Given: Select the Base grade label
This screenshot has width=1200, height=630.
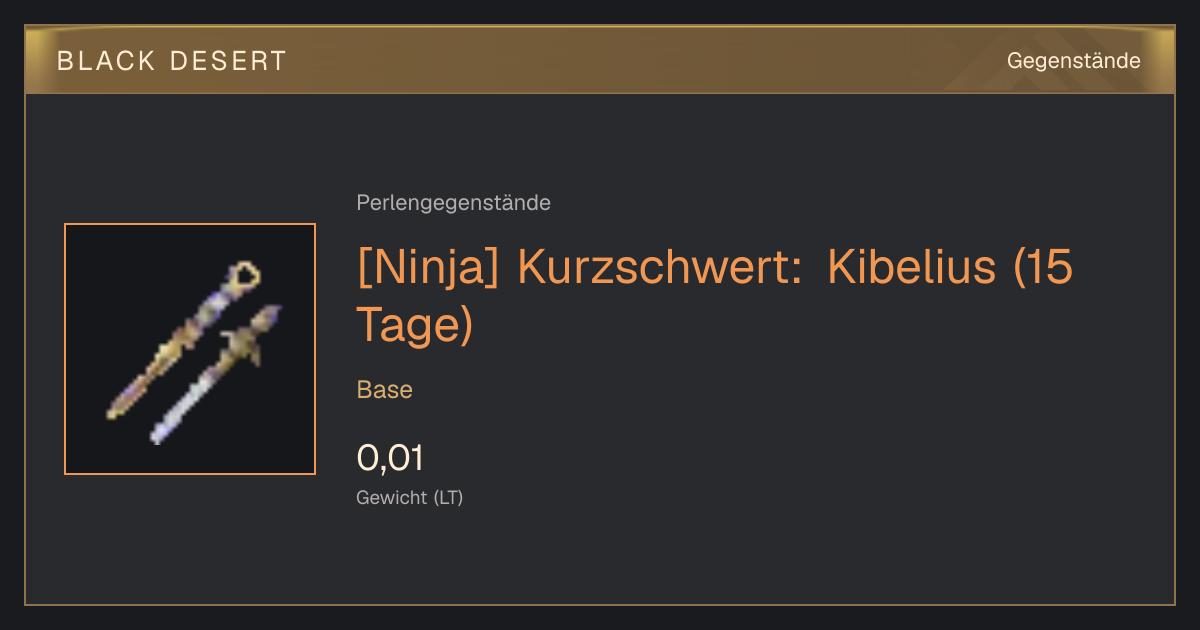Looking at the screenshot, I should click(384, 390).
